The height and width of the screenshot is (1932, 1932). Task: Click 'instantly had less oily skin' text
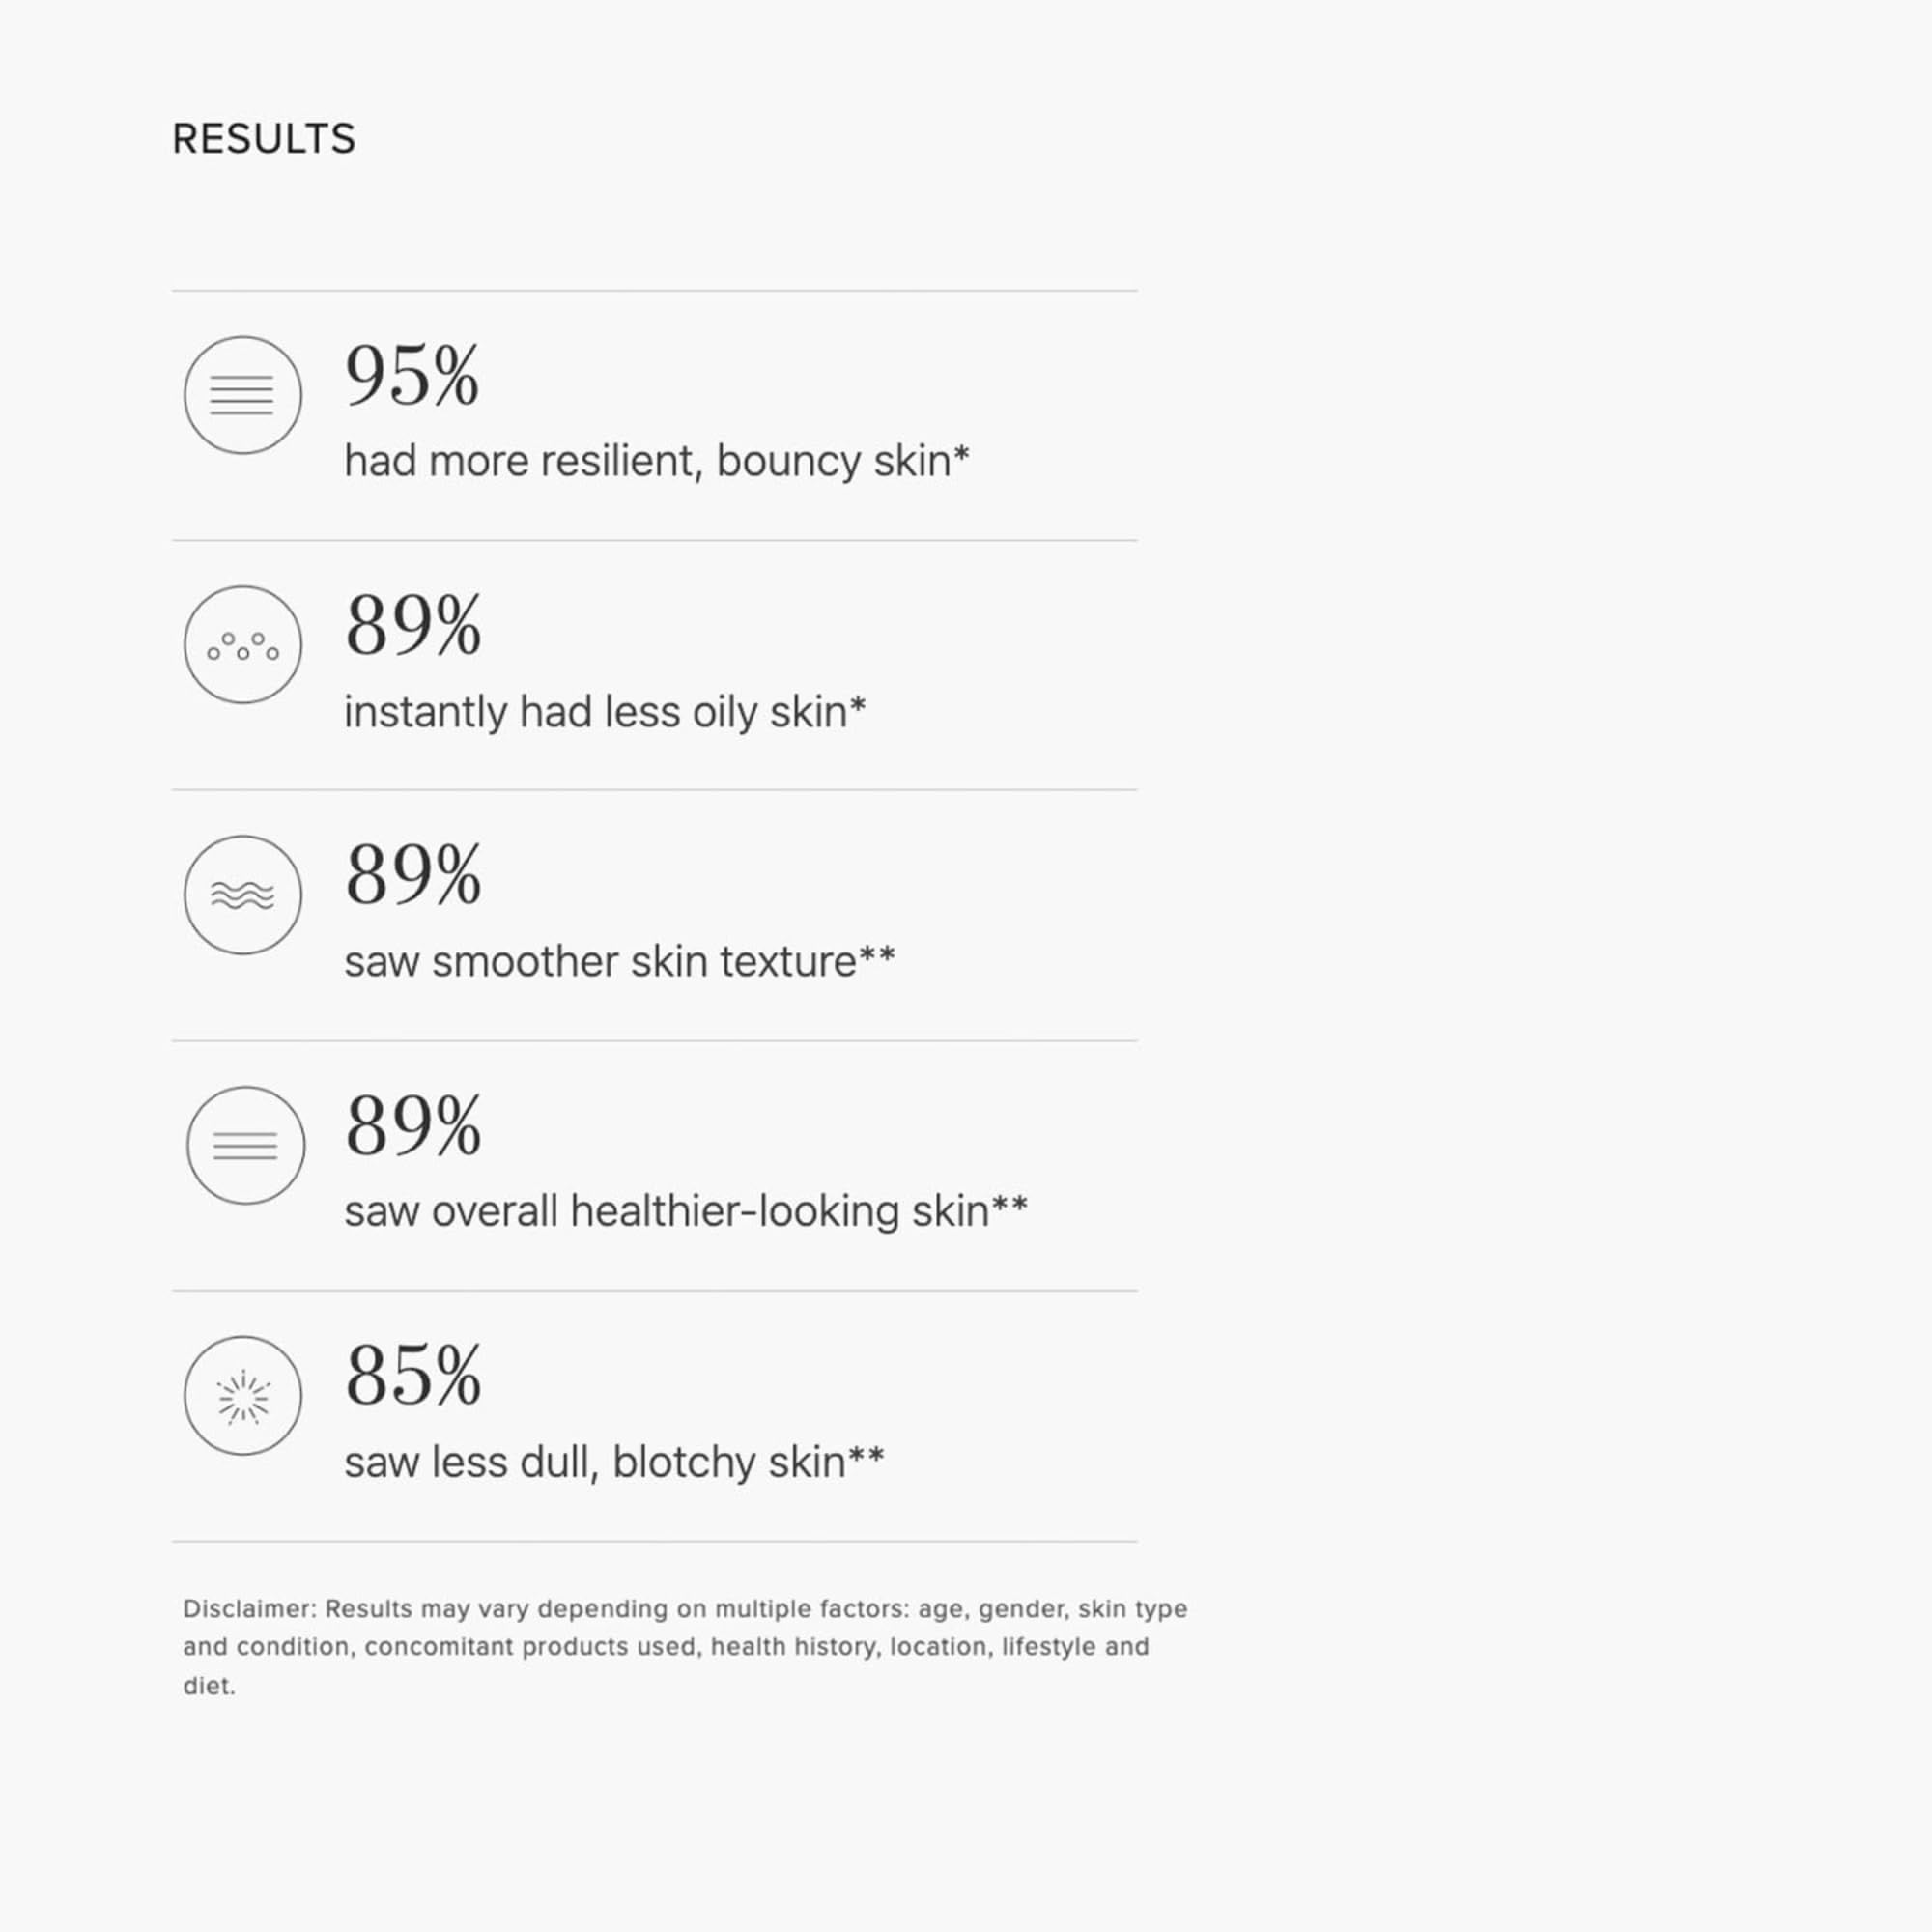coord(596,713)
